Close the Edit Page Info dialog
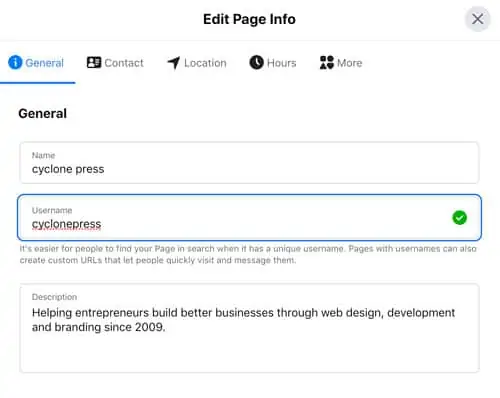The width and height of the screenshot is (500, 398). 478,19
